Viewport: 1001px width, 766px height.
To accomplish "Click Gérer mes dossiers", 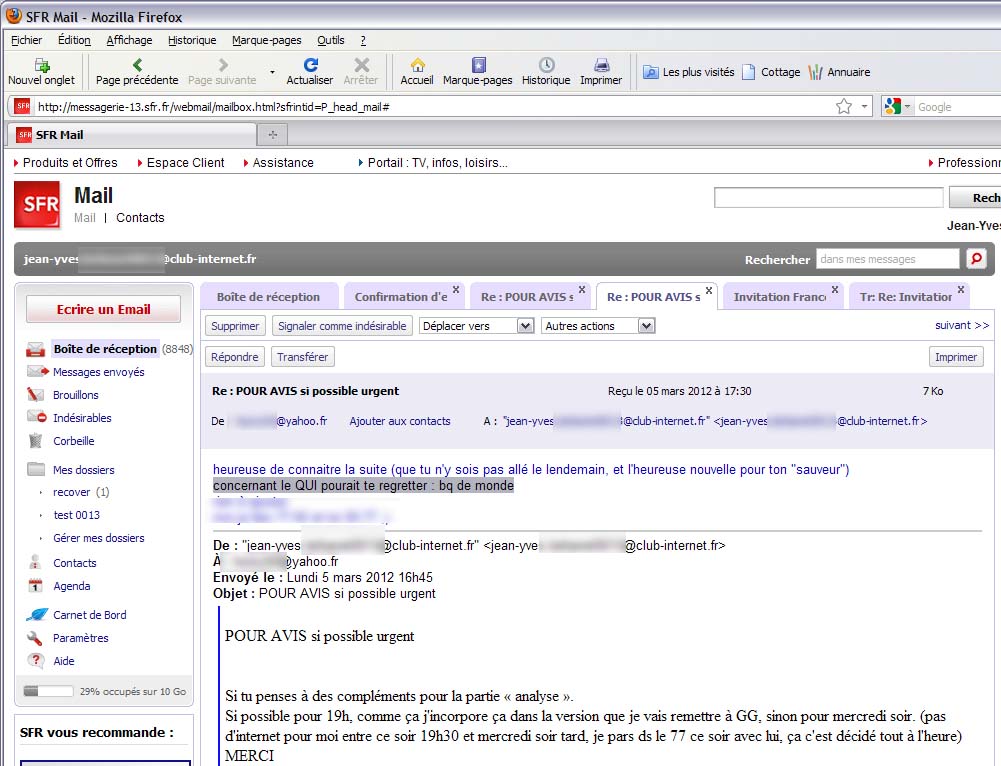I will 98,538.
